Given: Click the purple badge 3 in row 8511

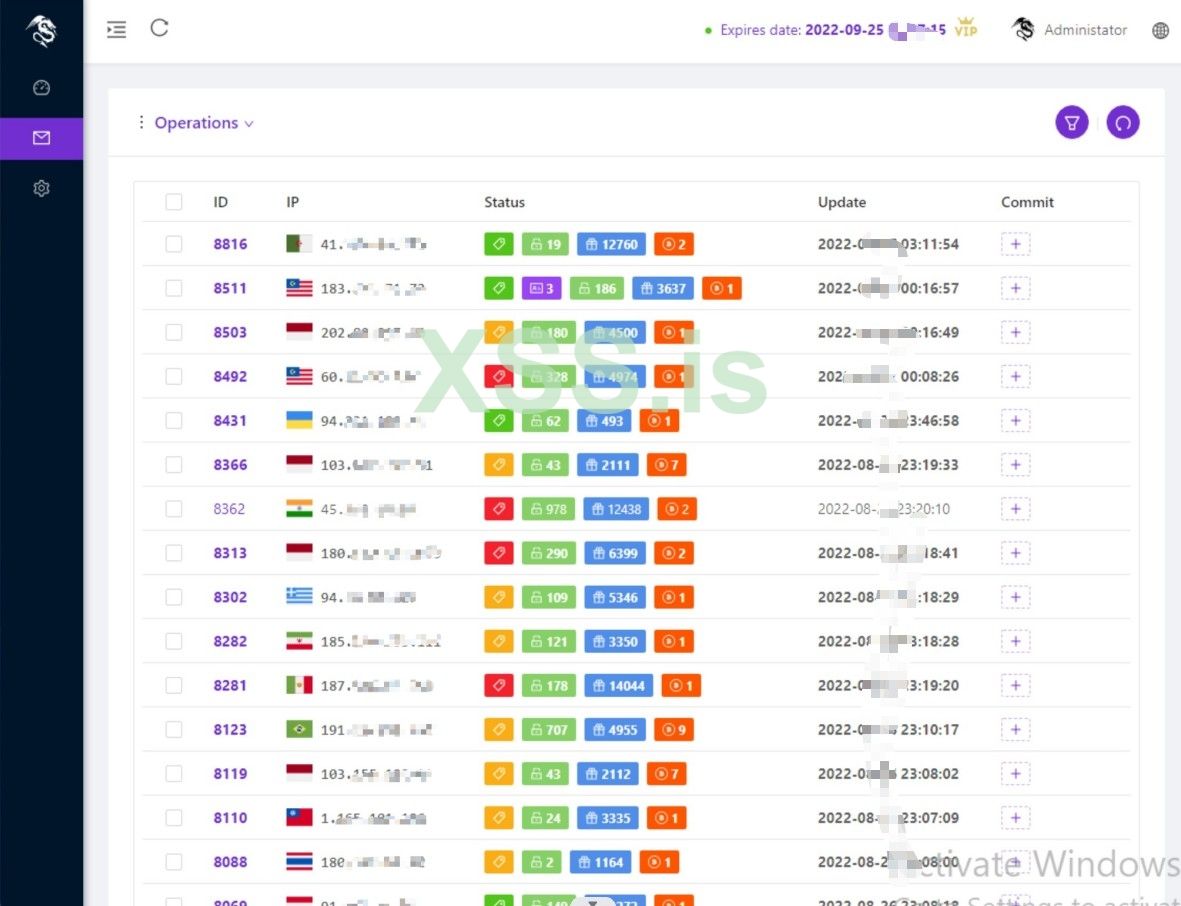Looking at the screenshot, I should 542,288.
